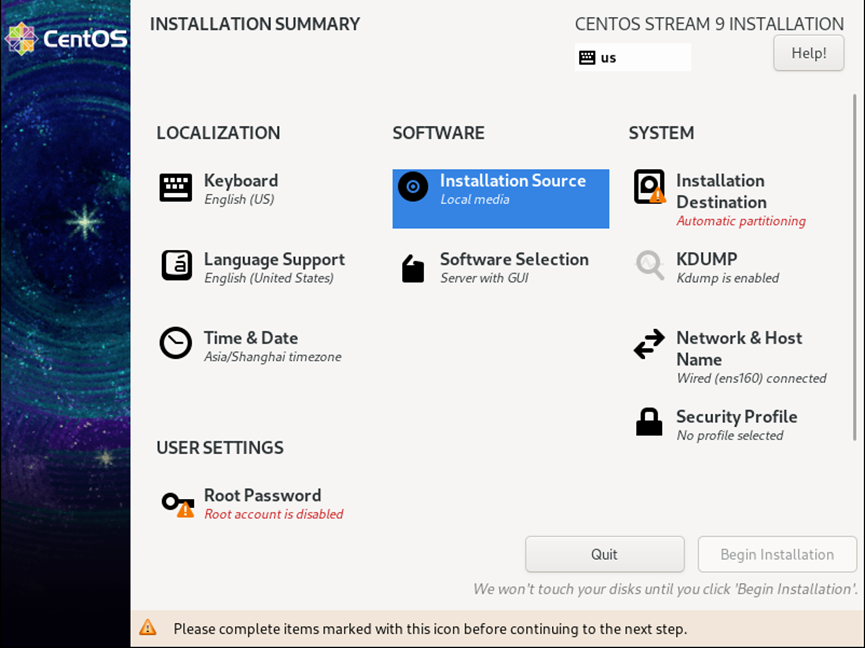This screenshot has width=865, height=648.
Task: Click 'Asia/Shanghai timezone' text
Action: pyautogui.click(x=273, y=357)
